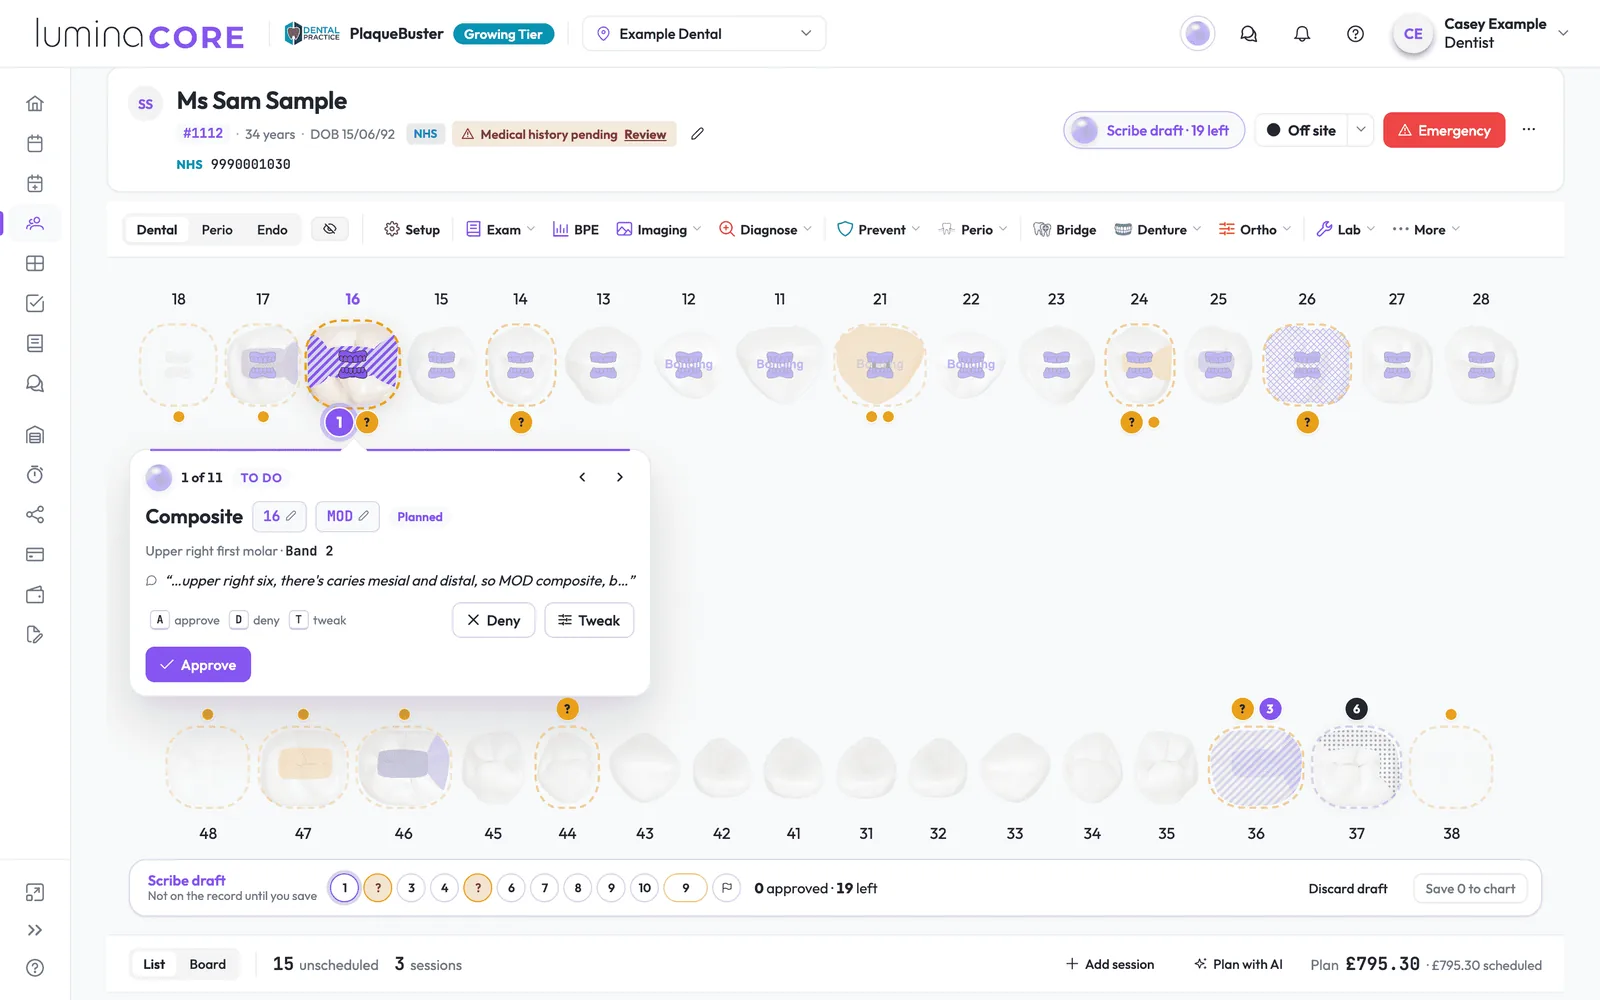
Task: Open Setup gear in chart toolbar
Action: 412,229
